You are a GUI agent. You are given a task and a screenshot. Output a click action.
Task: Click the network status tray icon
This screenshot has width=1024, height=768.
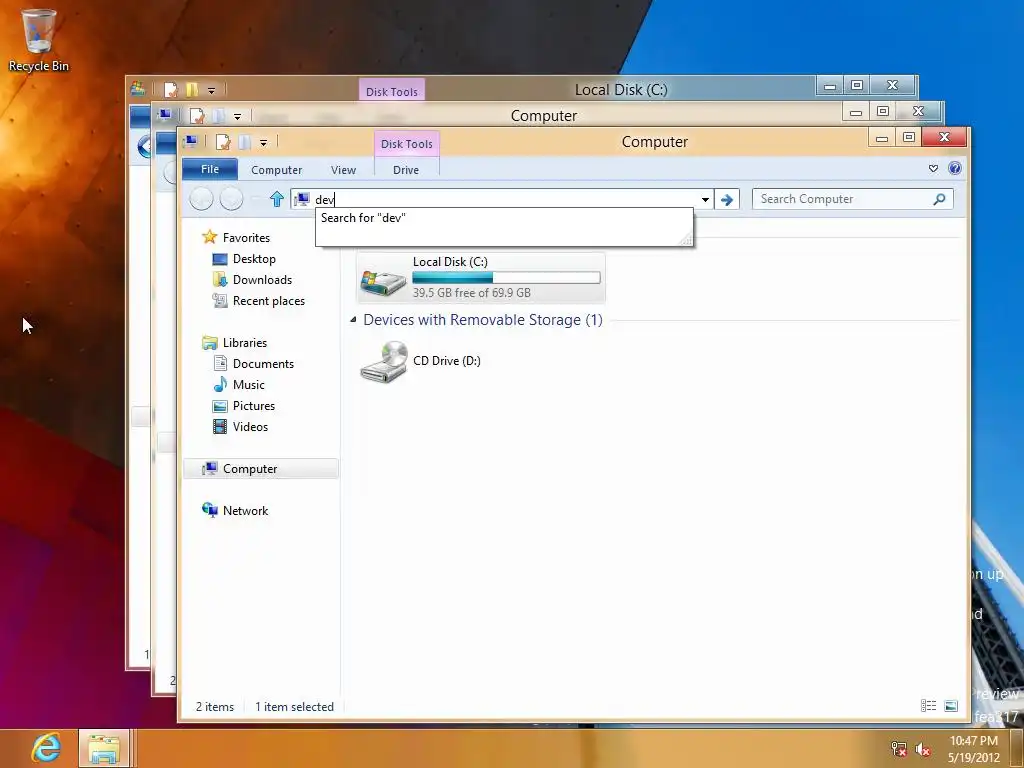point(899,748)
